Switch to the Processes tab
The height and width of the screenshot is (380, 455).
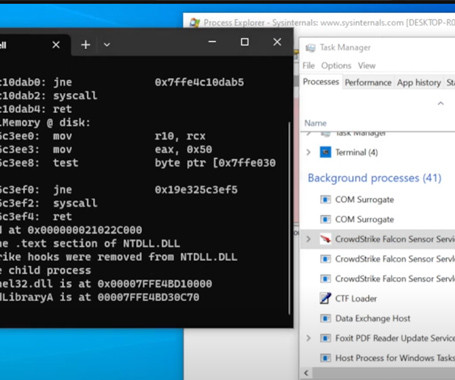321,82
